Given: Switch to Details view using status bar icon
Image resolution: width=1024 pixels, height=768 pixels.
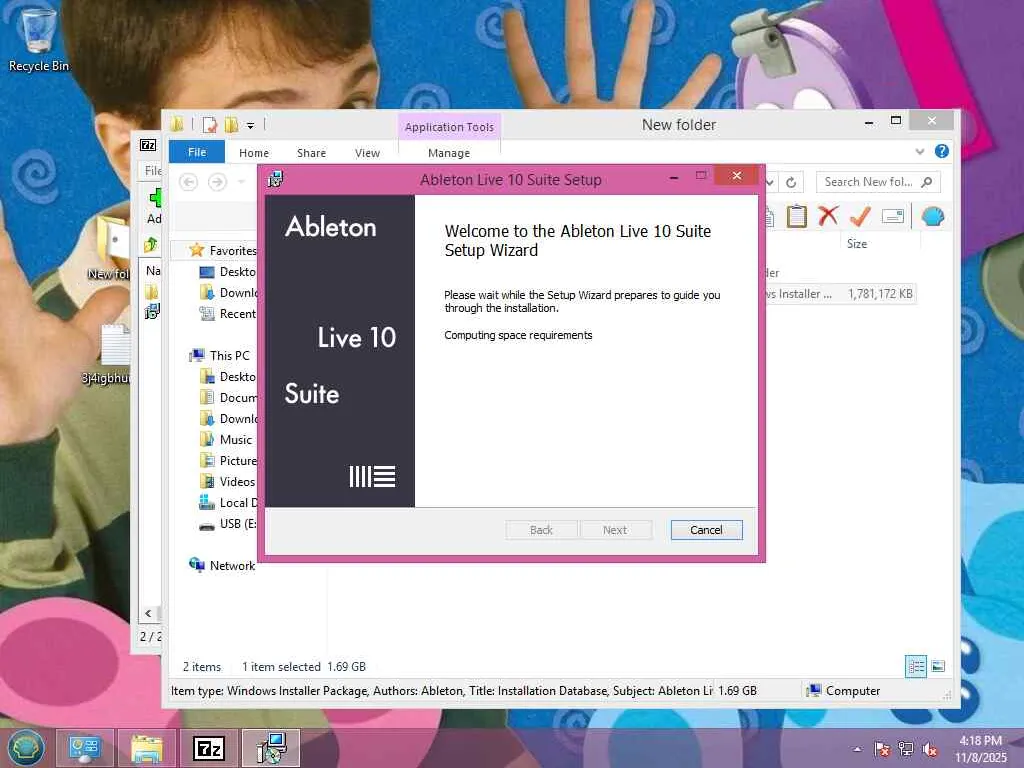Looking at the screenshot, I should coord(916,666).
